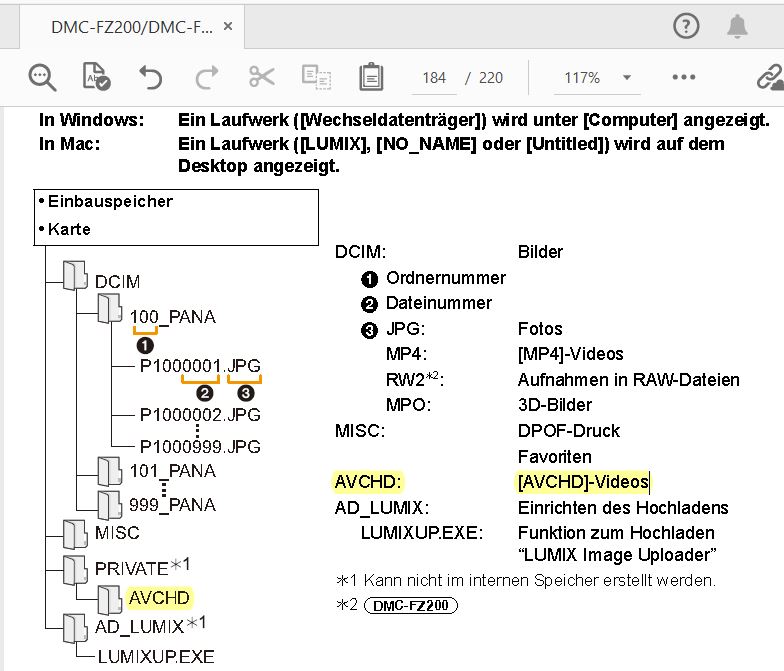Viewport: 784px width, 671px height.
Task: Click the highlighted AVCHD folder label in tree
Action: click(160, 598)
